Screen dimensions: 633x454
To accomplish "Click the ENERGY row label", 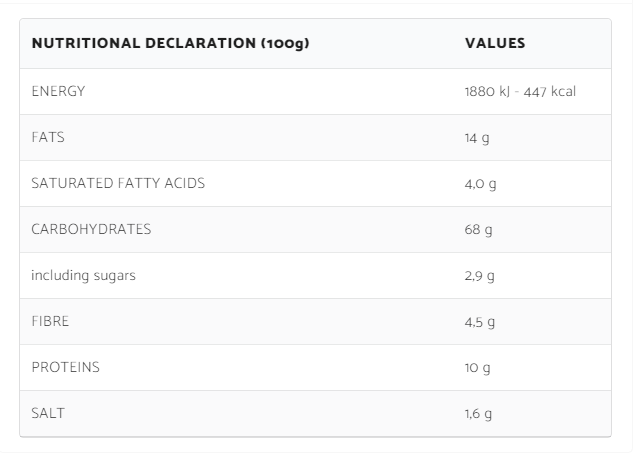I will click(58, 91).
